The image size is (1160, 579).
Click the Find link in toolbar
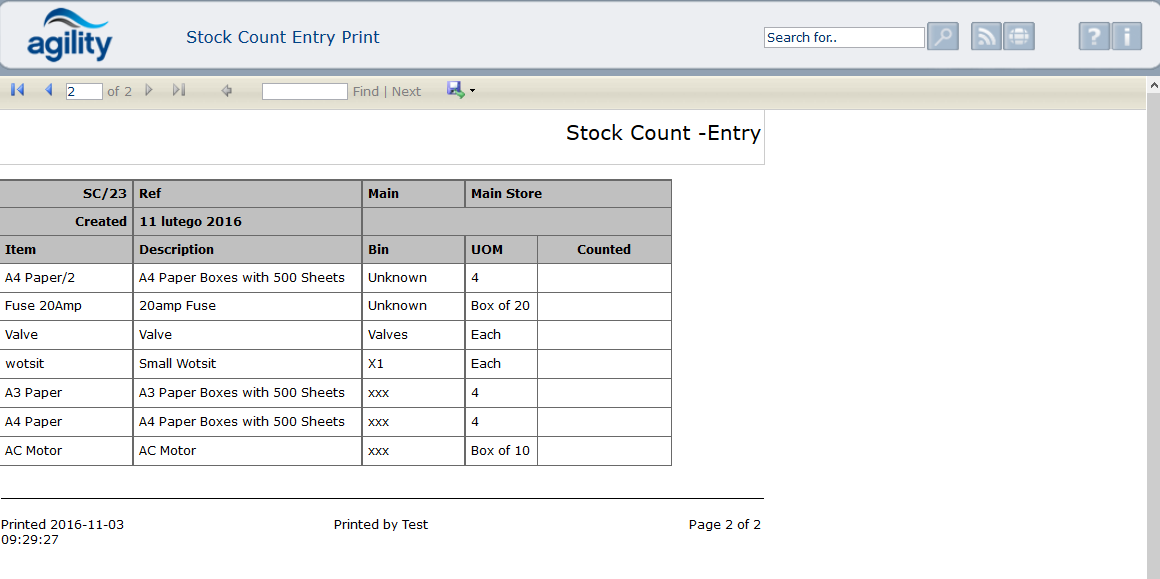tap(366, 91)
